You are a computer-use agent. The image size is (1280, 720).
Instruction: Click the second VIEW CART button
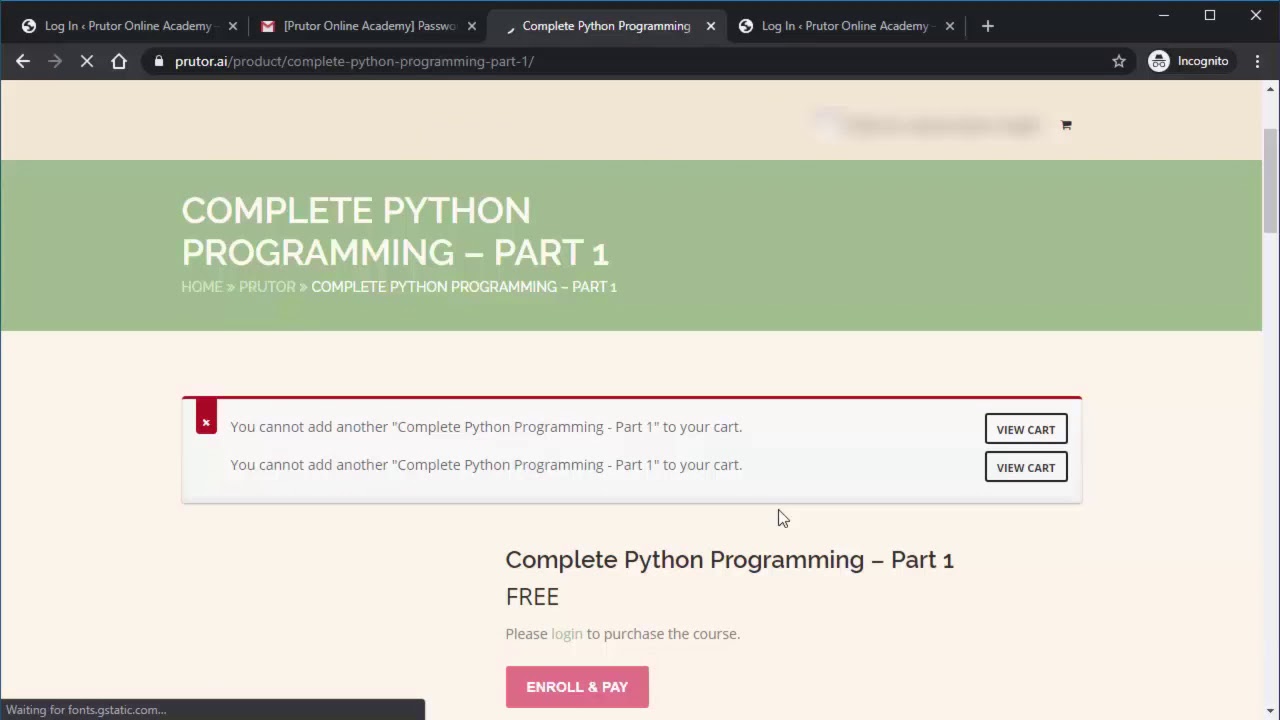pyautogui.click(x=1026, y=467)
